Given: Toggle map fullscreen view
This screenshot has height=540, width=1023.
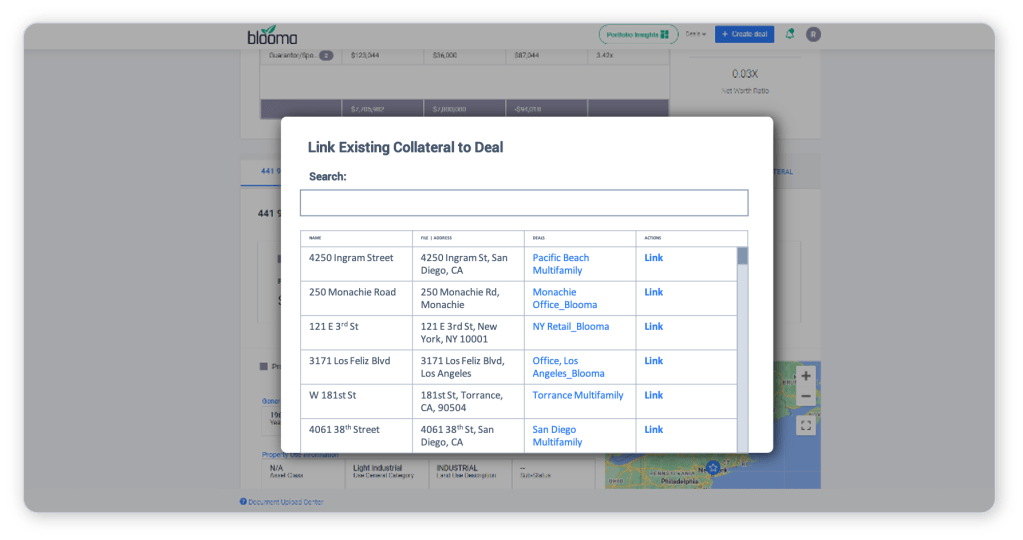Looking at the screenshot, I should [806, 426].
